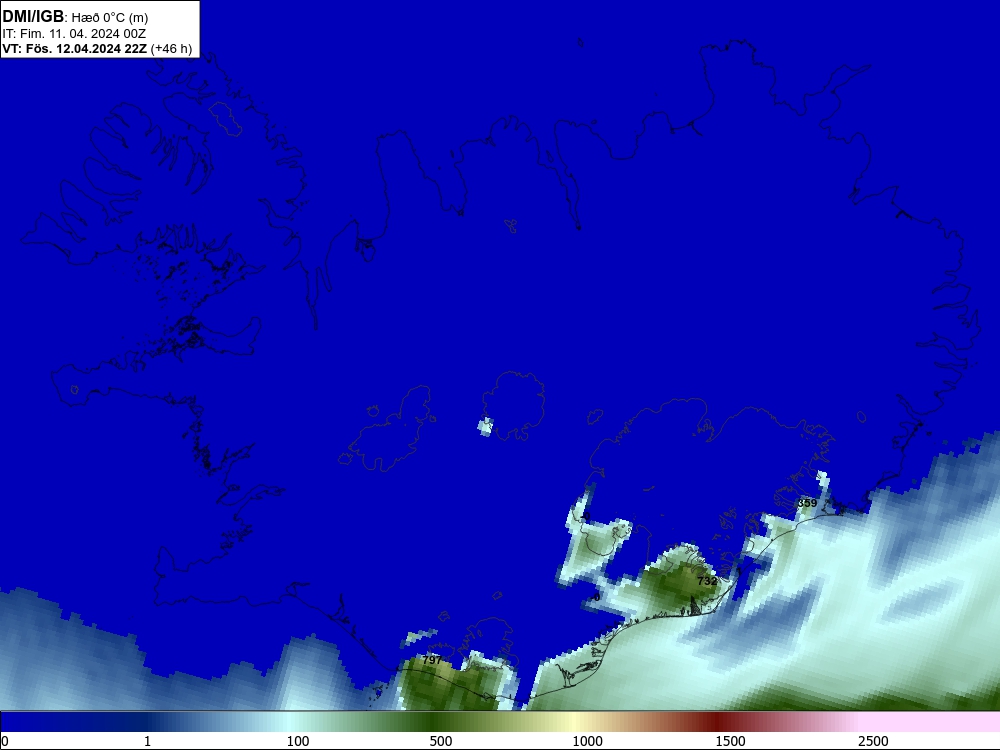Select the VT: Fös. 12.04.2024 22Z line
The width and height of the screenshot is (1000, 750).
(75, 49)
